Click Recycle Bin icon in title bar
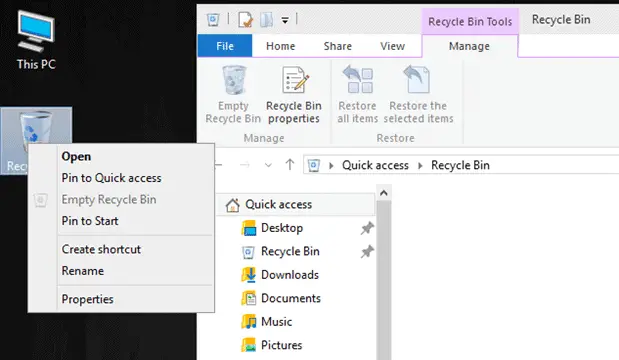 point(213,19)
